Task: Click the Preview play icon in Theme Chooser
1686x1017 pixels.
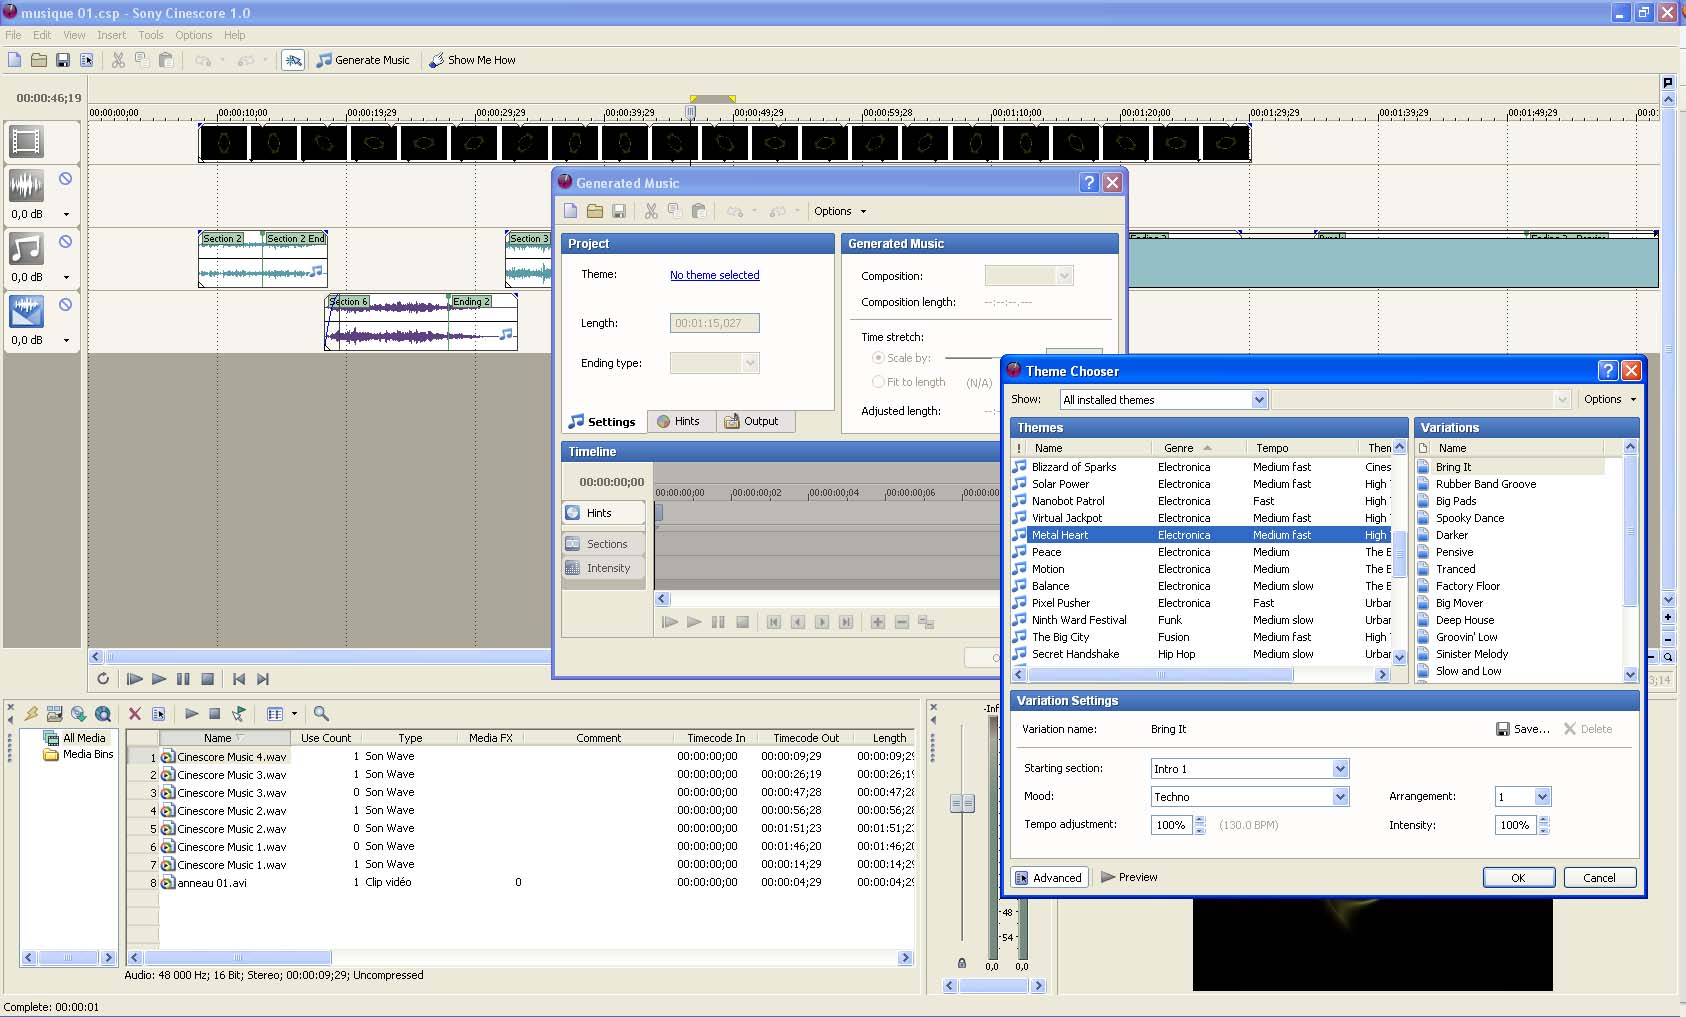Action: pos(1108,877)
